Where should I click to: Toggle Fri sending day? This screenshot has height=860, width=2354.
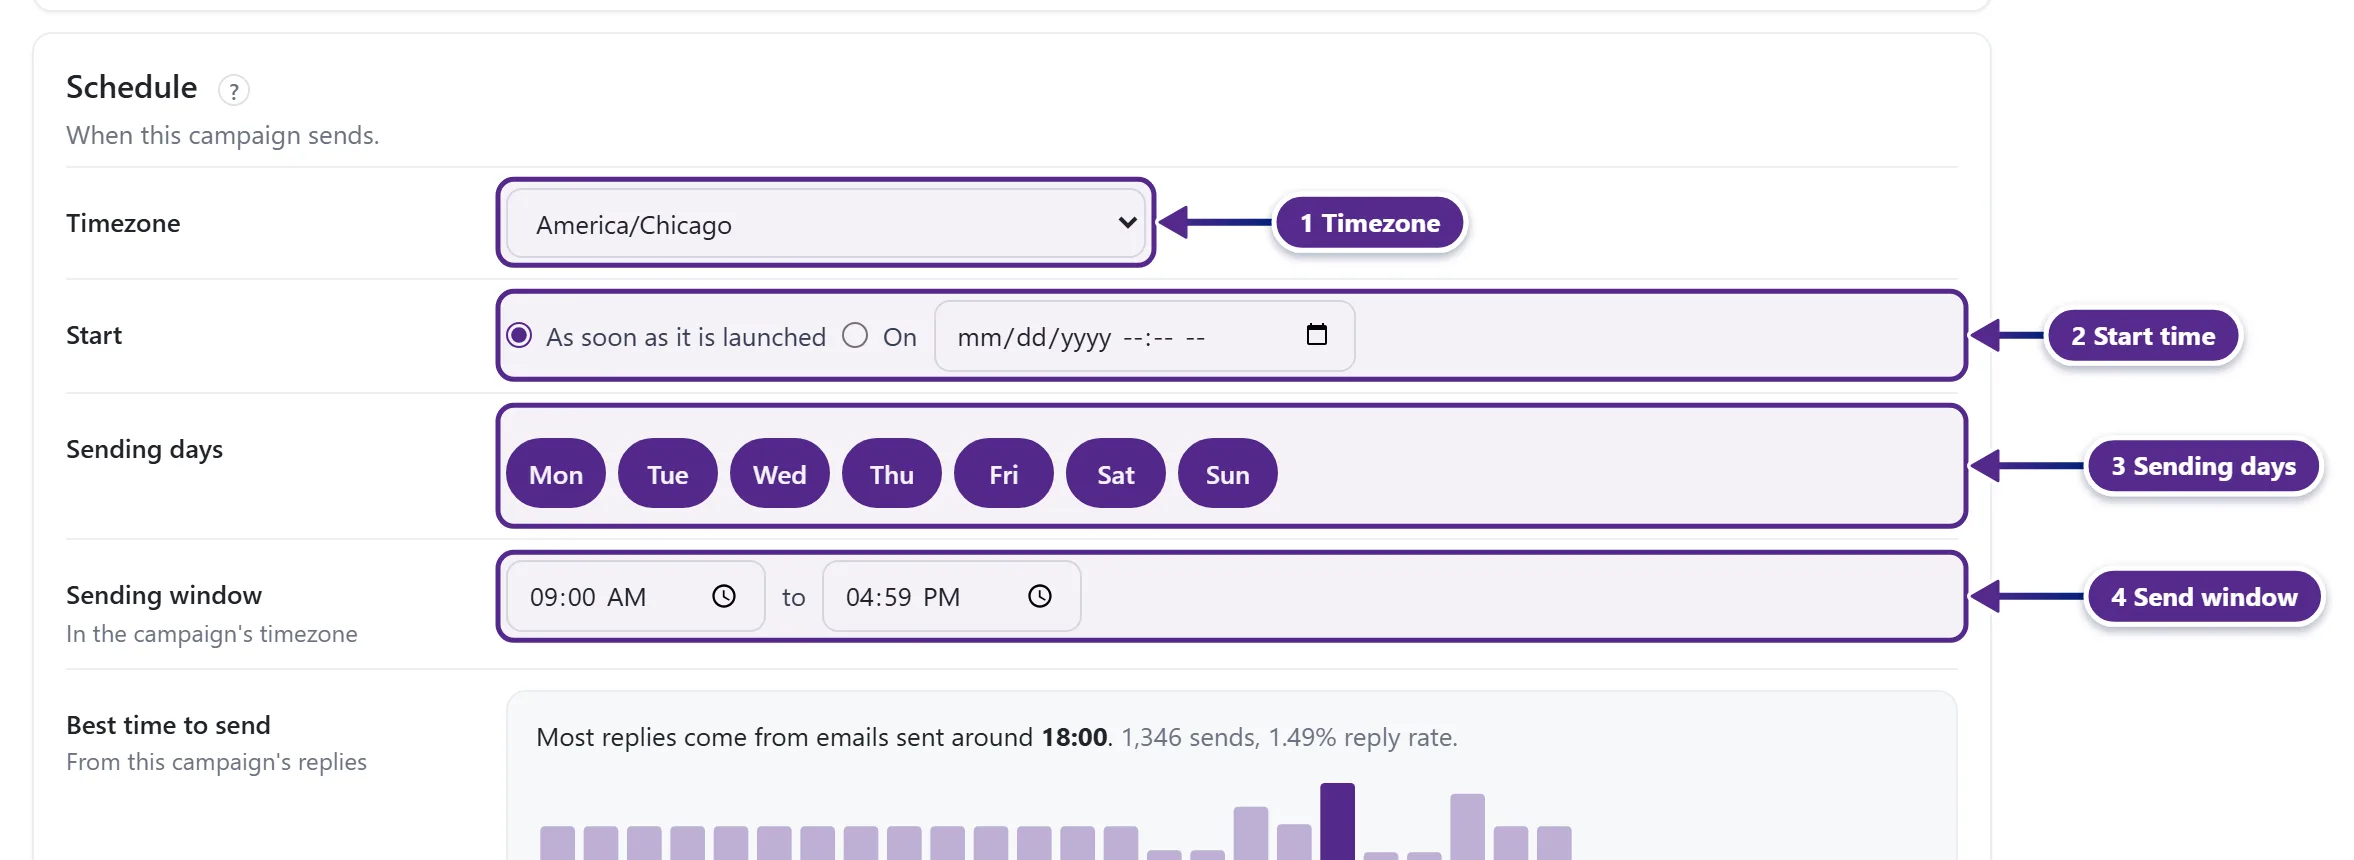tap(1004, 474)
